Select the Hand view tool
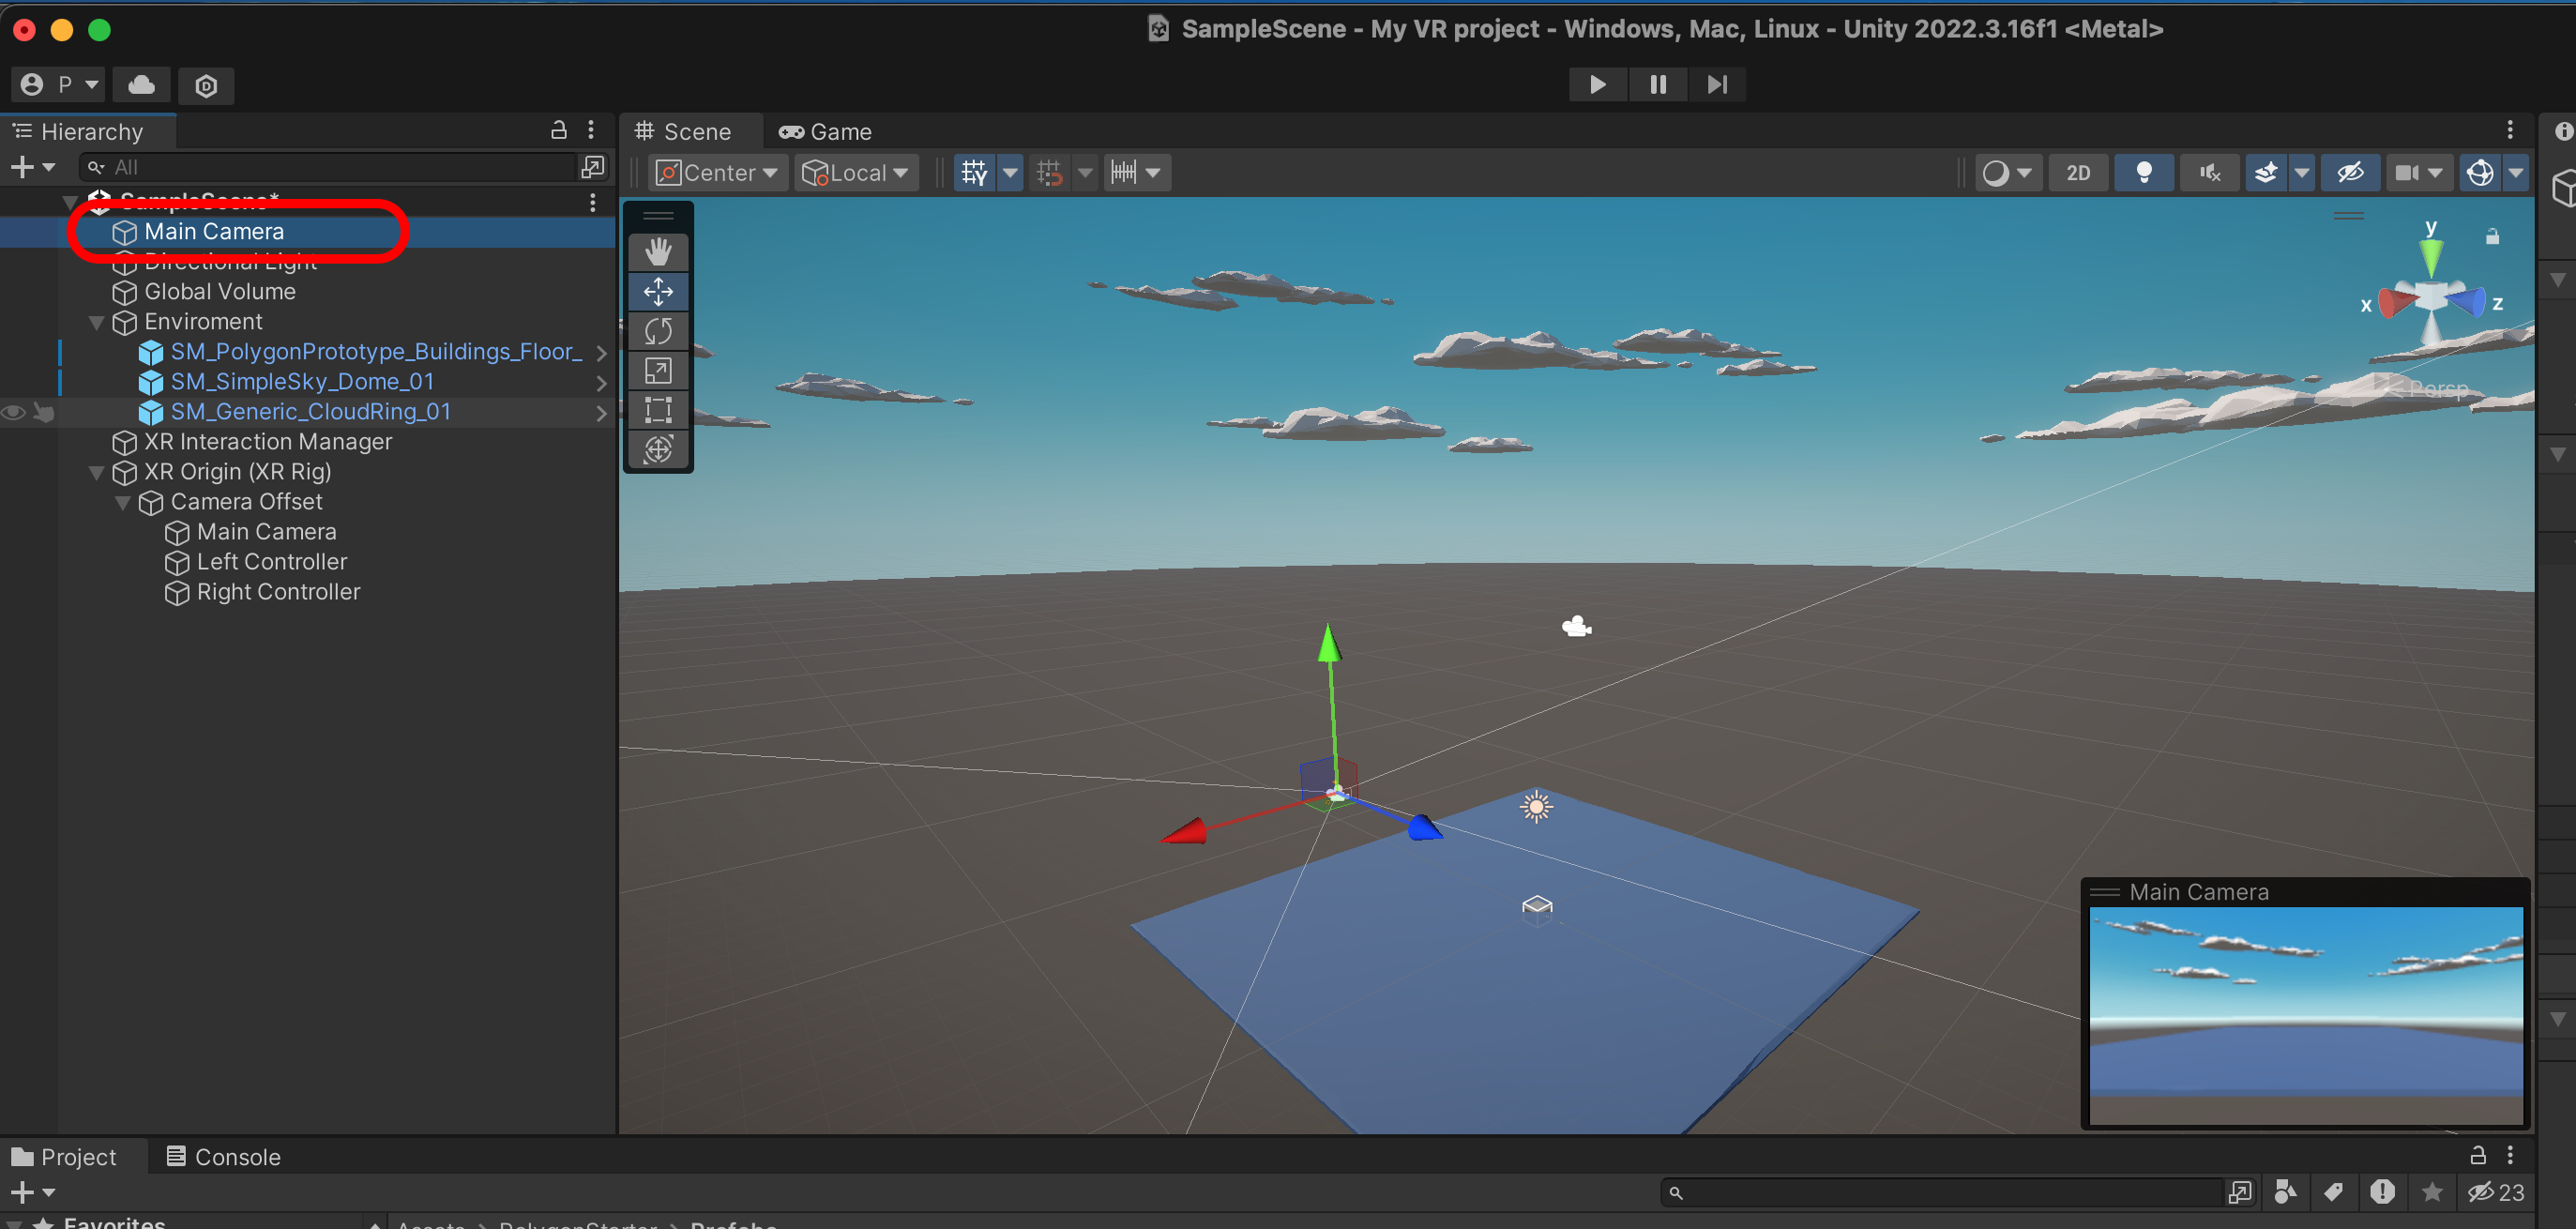The height and width of the screenshot is (1229, 2576). pos(658,251)
